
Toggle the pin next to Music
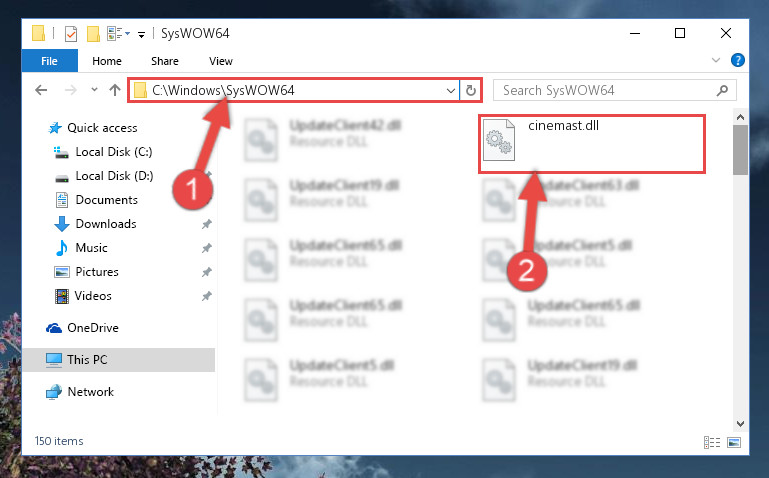[206, 248]
